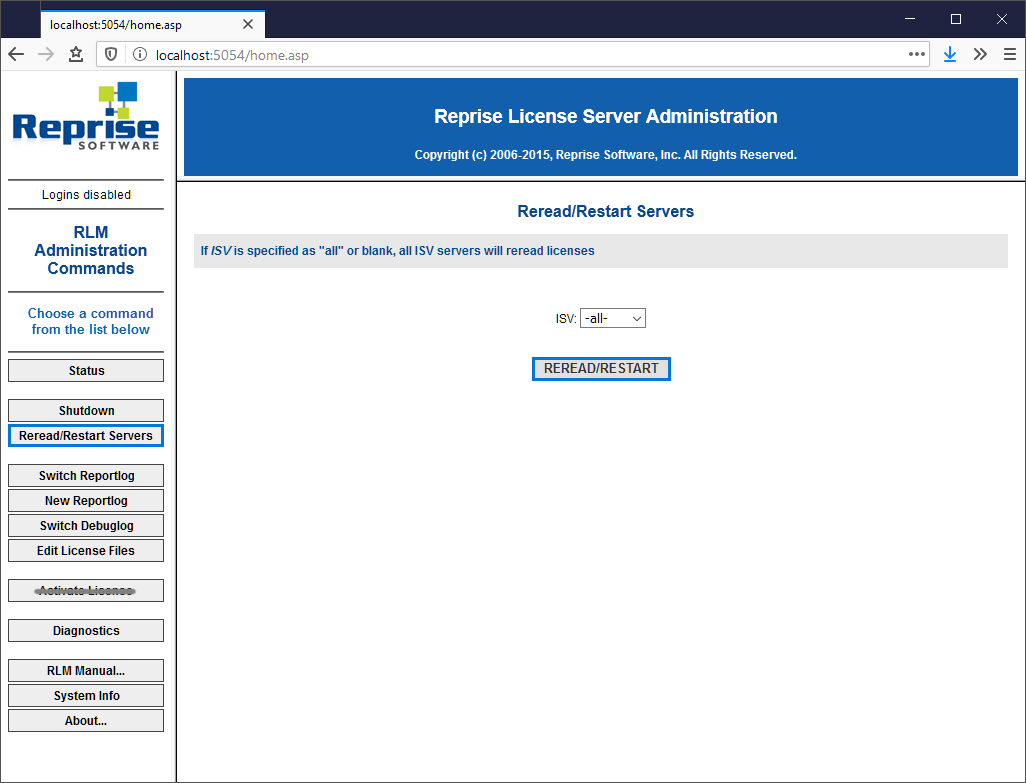Maximize the browser window
This screenshot has height=783, width=1026.
955,19
